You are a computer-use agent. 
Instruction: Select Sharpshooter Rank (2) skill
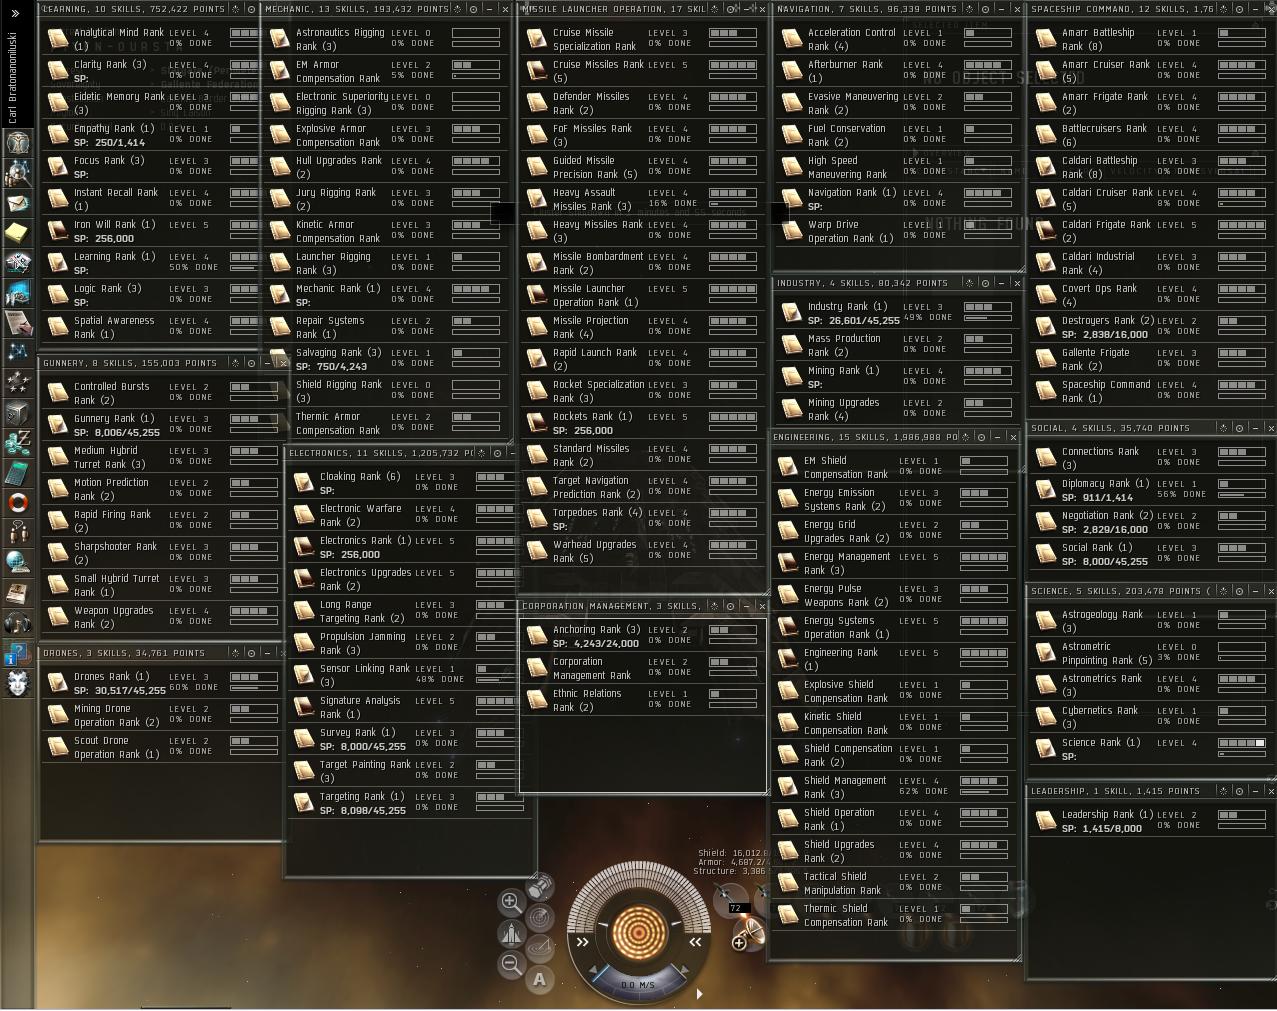click(160, 553)
